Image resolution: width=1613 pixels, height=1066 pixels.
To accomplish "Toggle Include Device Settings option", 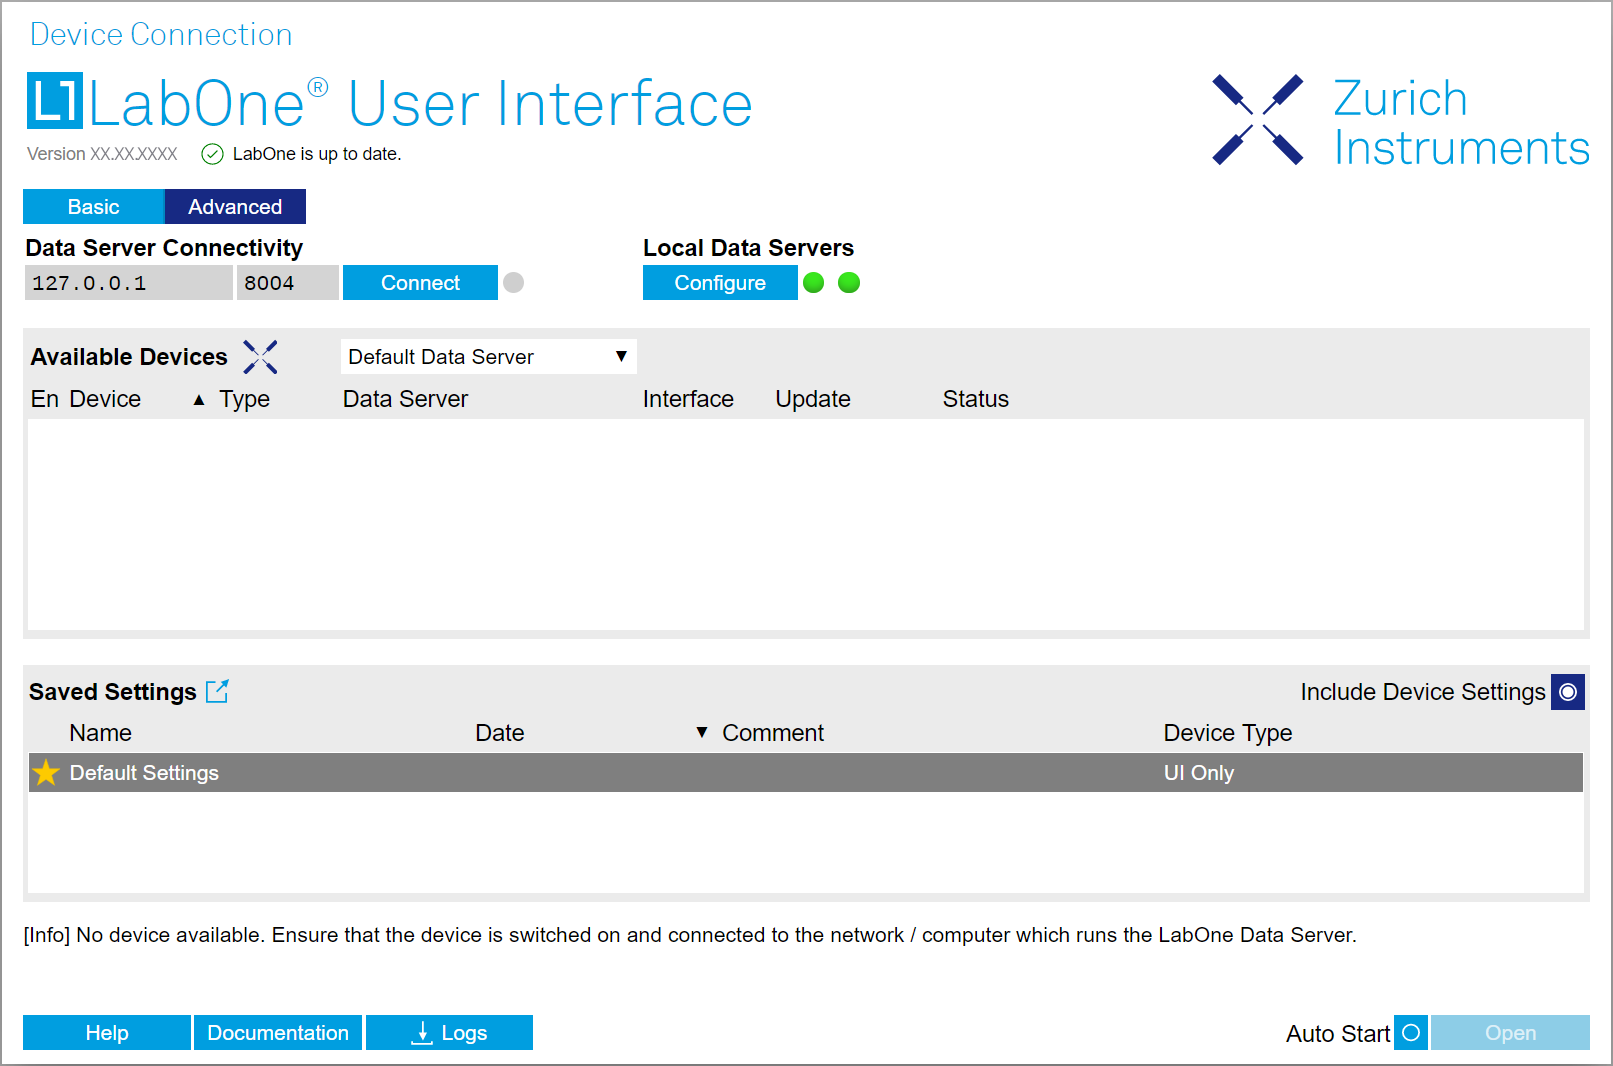I will 1567,692.
